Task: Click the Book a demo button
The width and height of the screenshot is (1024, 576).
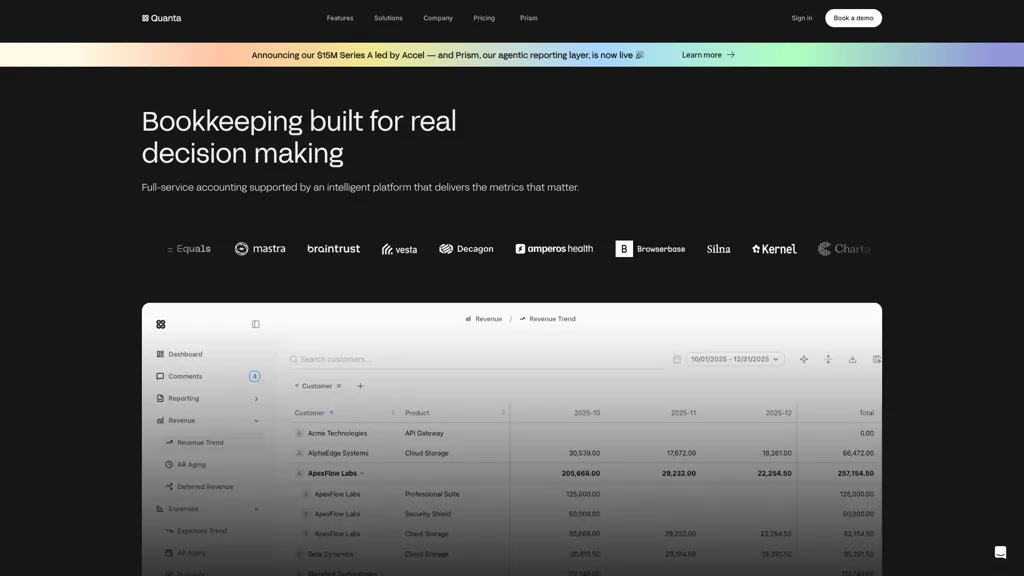Action: [x=853, y=18]
